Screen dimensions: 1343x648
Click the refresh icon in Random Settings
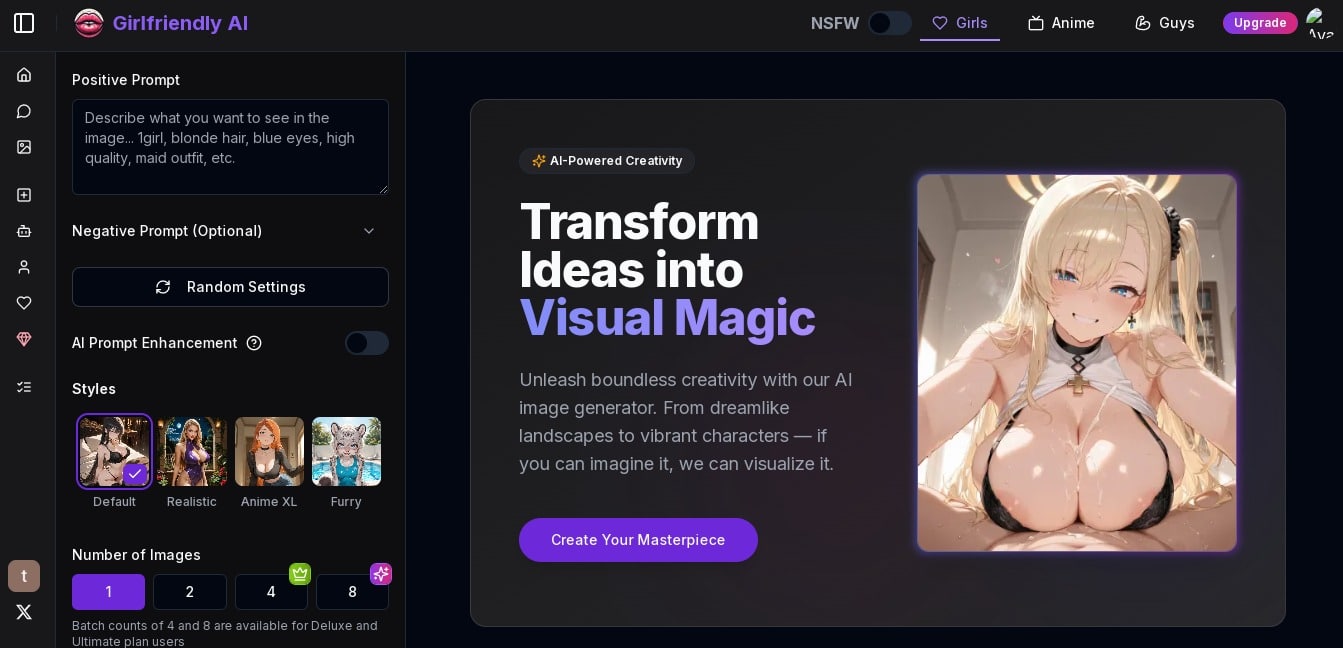(x=163, y=287)
